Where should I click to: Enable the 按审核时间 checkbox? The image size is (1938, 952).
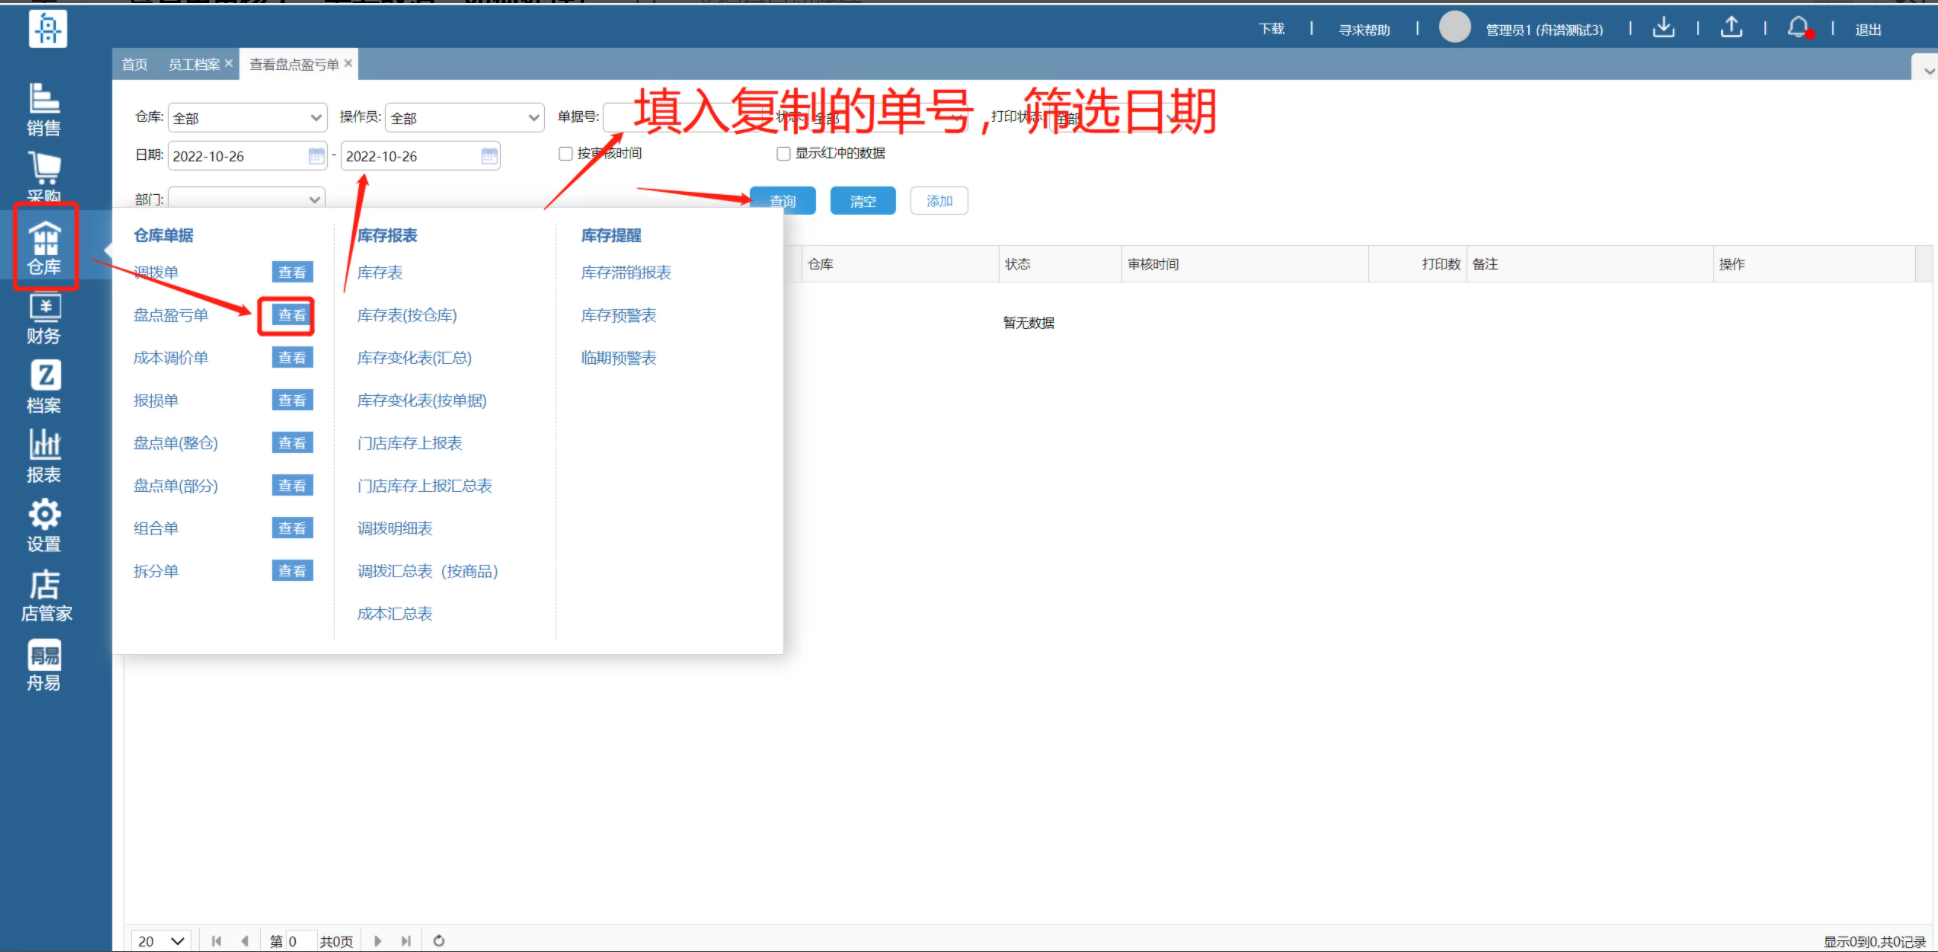(x=566, y=154)
